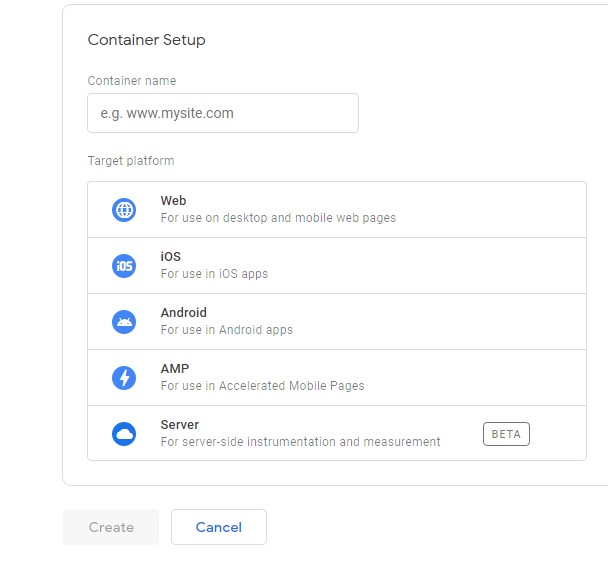Click the Android robot icon
Screen dimensions: 608x563
click(x=124, y=322)
